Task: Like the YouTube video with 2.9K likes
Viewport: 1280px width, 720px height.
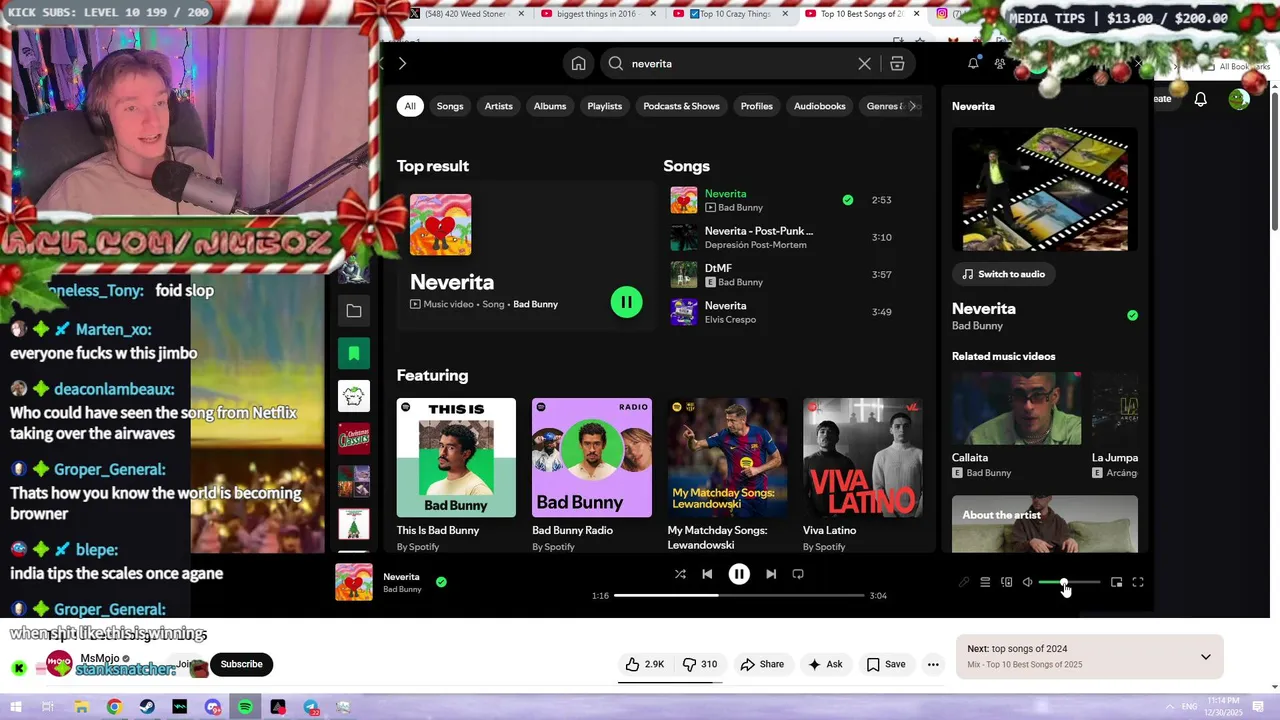Action: coord(645,664)
